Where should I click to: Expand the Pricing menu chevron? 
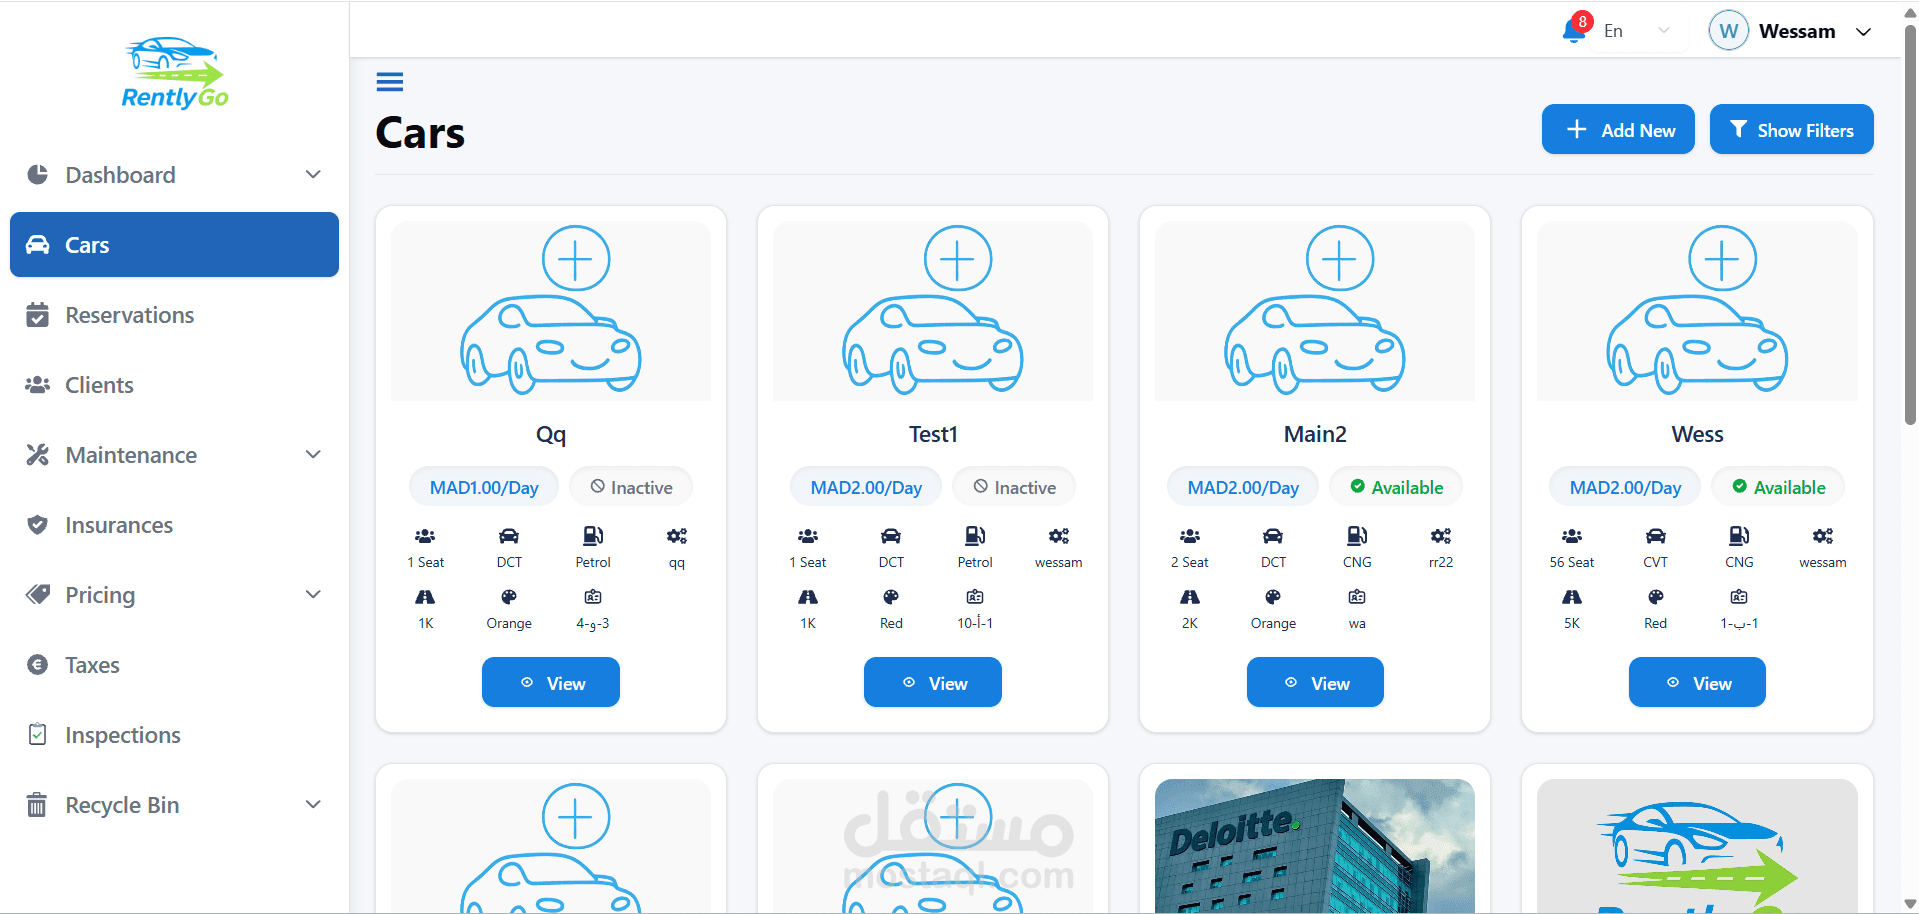coord(313,595)
